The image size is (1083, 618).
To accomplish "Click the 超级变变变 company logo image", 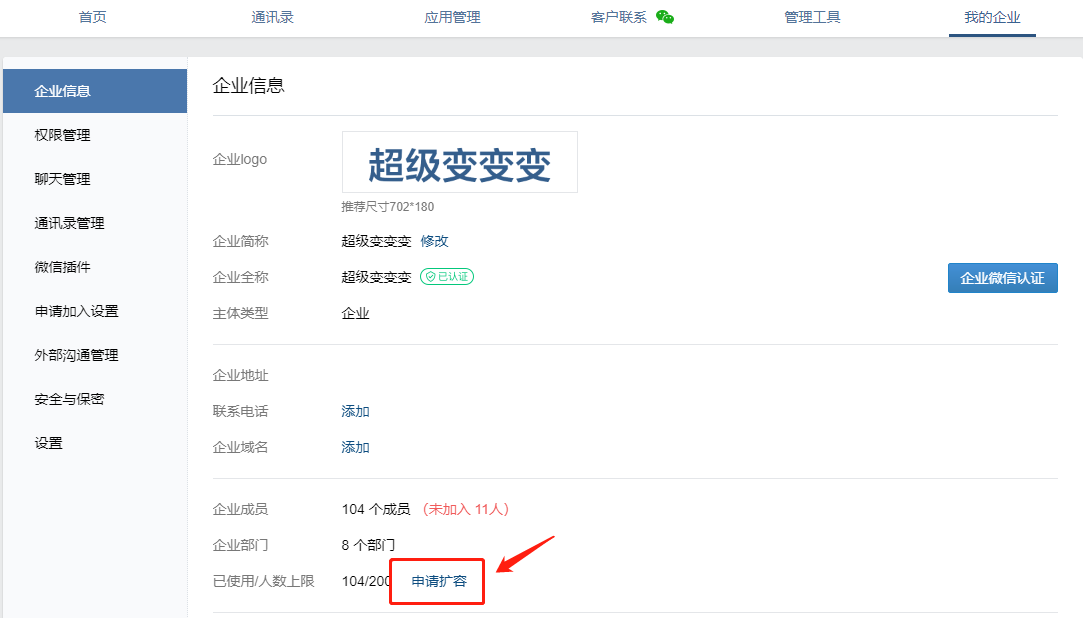I will click(x=459, y=163).
